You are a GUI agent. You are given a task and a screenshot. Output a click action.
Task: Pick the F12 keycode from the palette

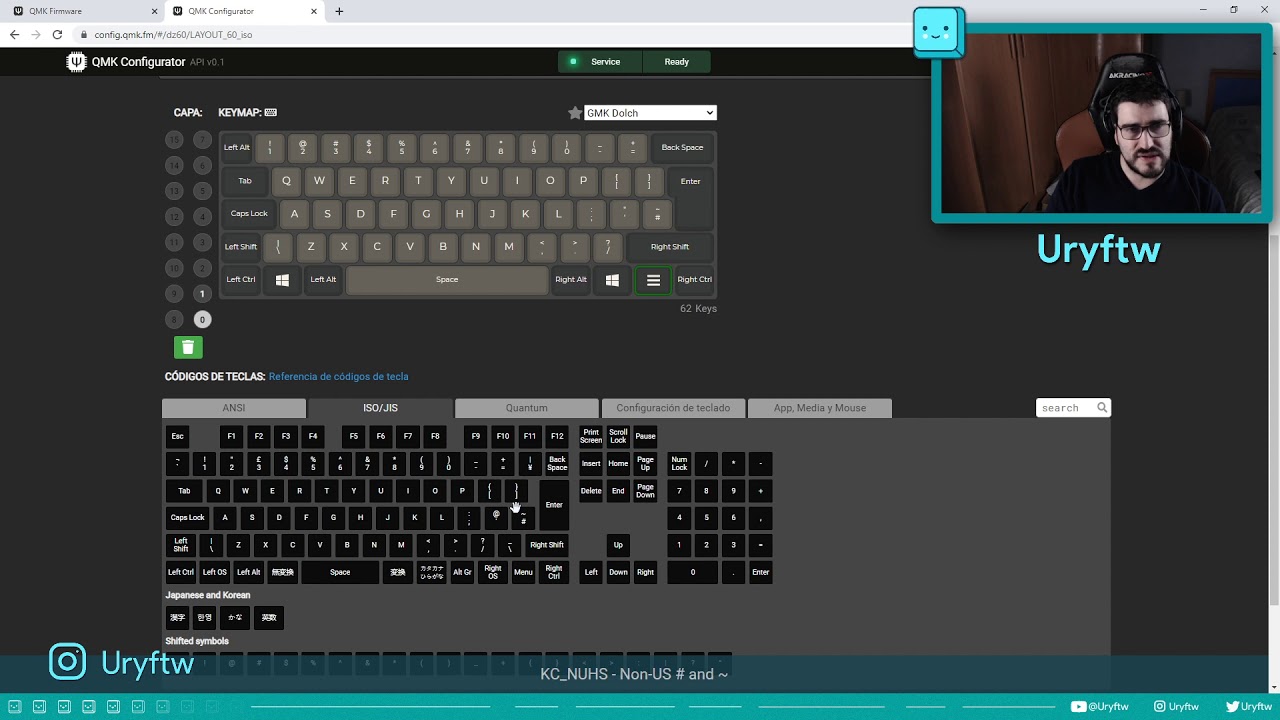557,436
